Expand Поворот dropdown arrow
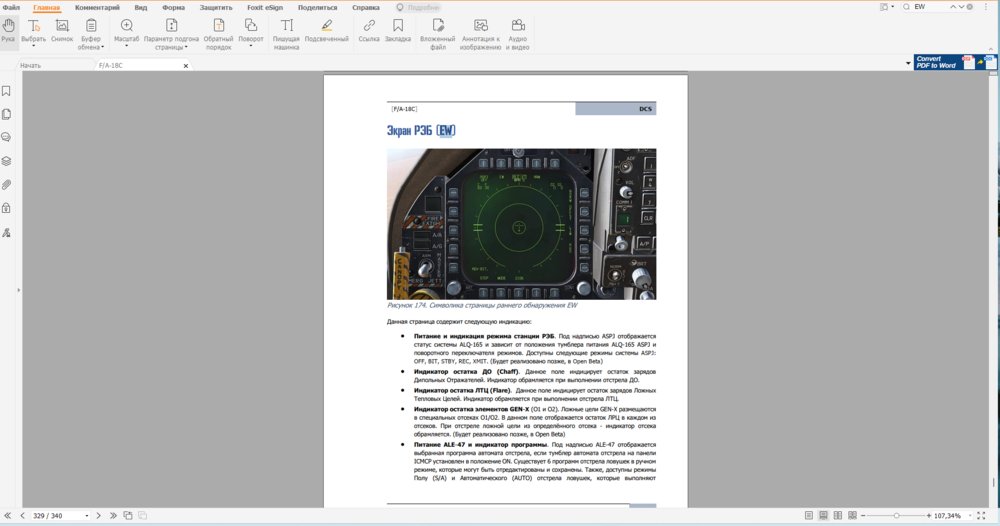The image size is (1000, 526). 251,46
